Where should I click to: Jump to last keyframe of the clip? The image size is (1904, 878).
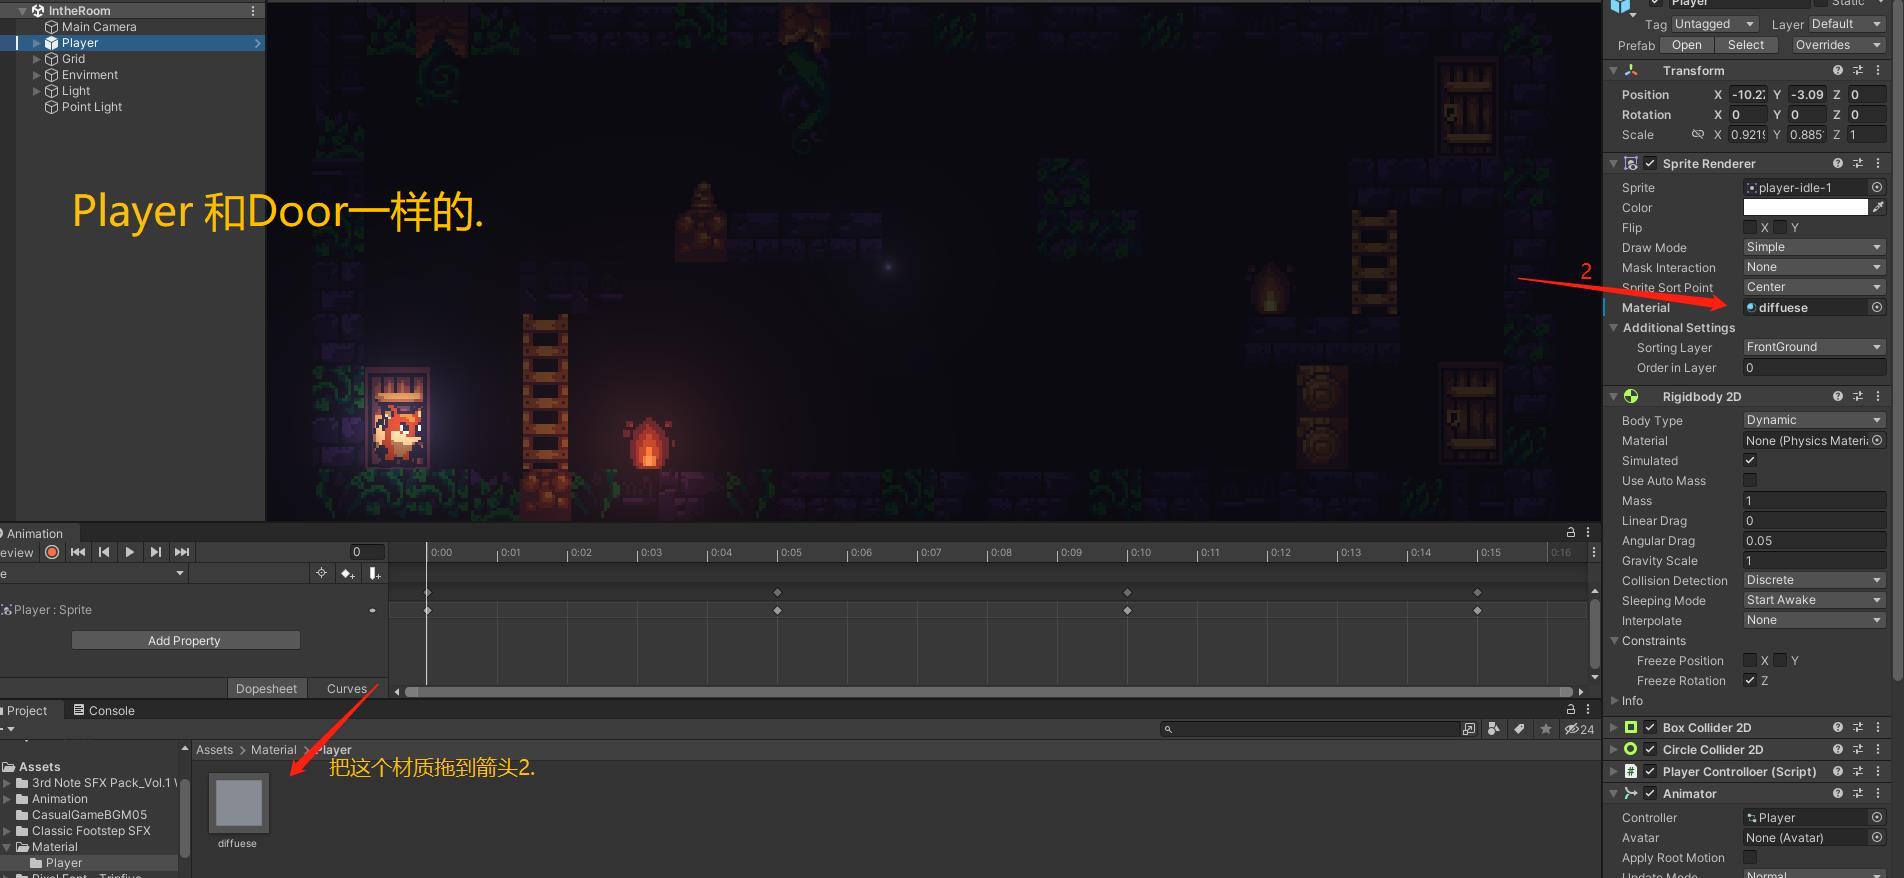pos(182,552)
